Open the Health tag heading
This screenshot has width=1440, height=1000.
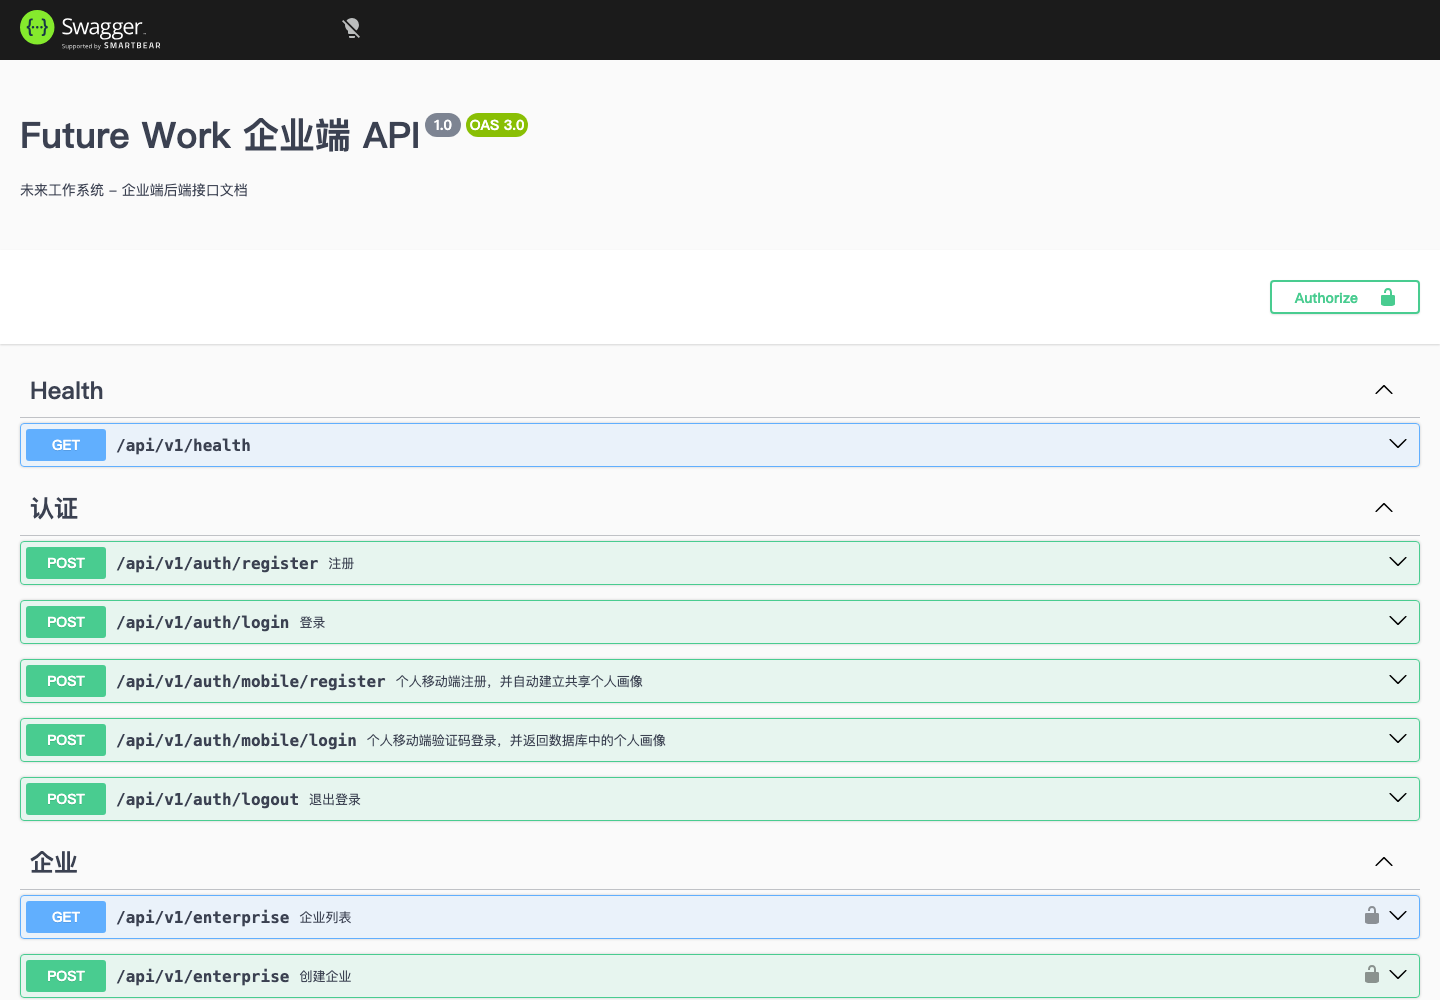coord(67,391)
